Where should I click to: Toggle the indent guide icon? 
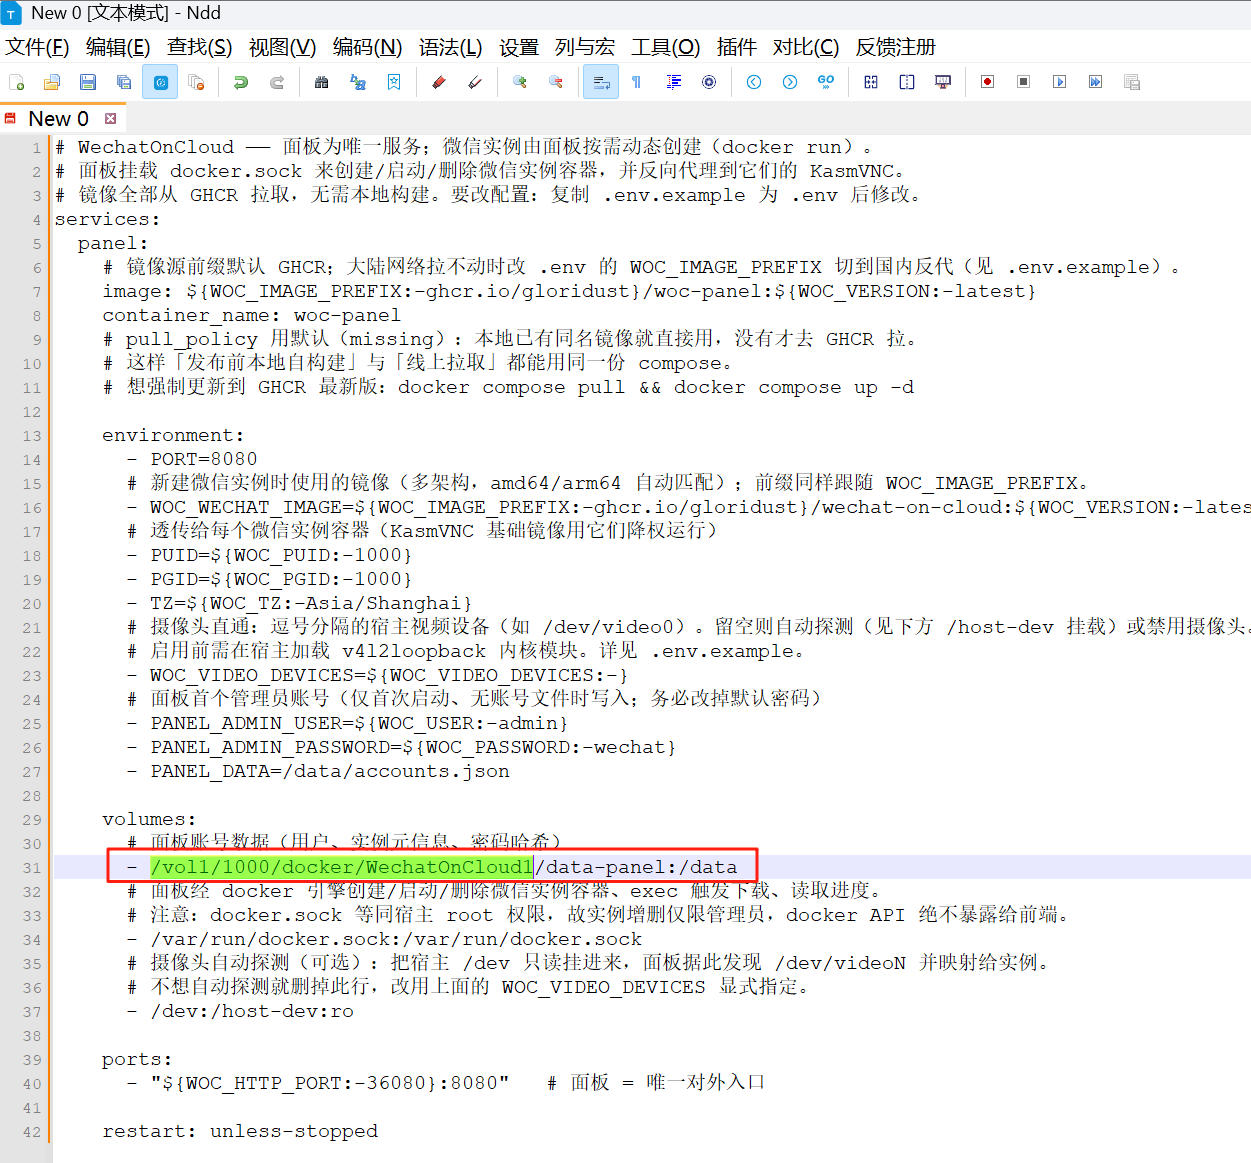tap(673, 82)
